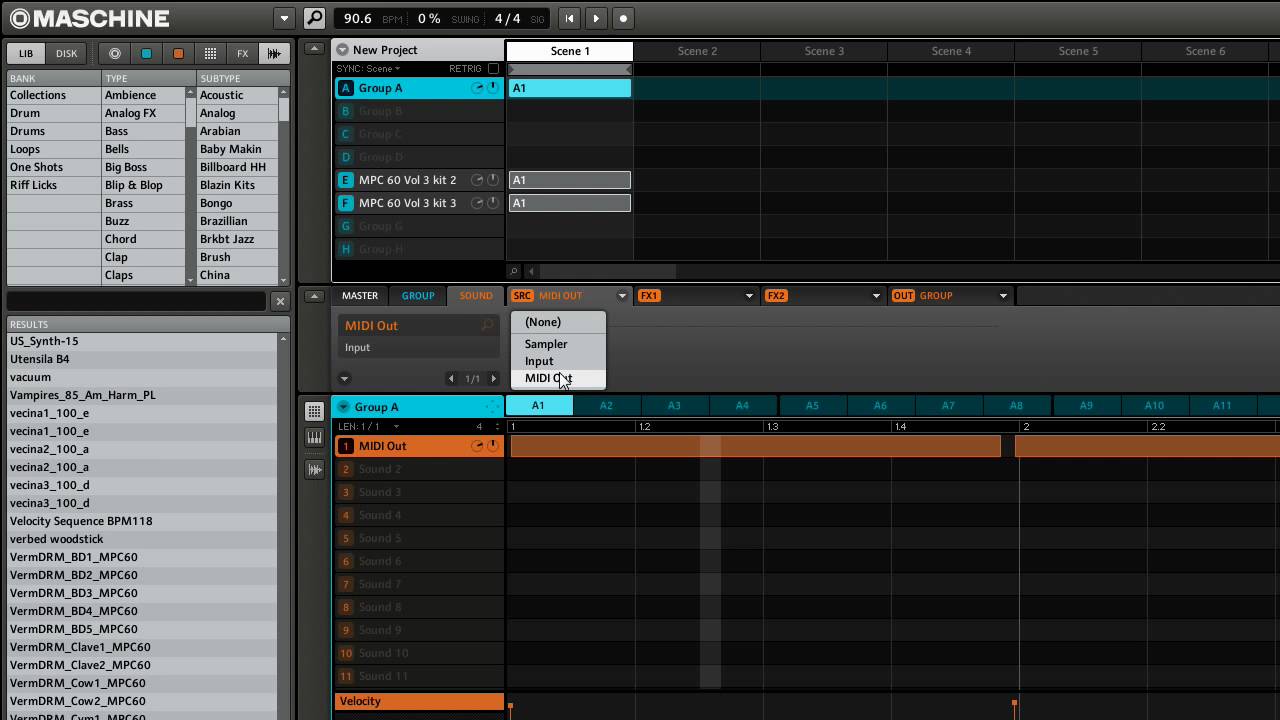
Task: Switch browser to LIB tab
Action: [26, 53]
